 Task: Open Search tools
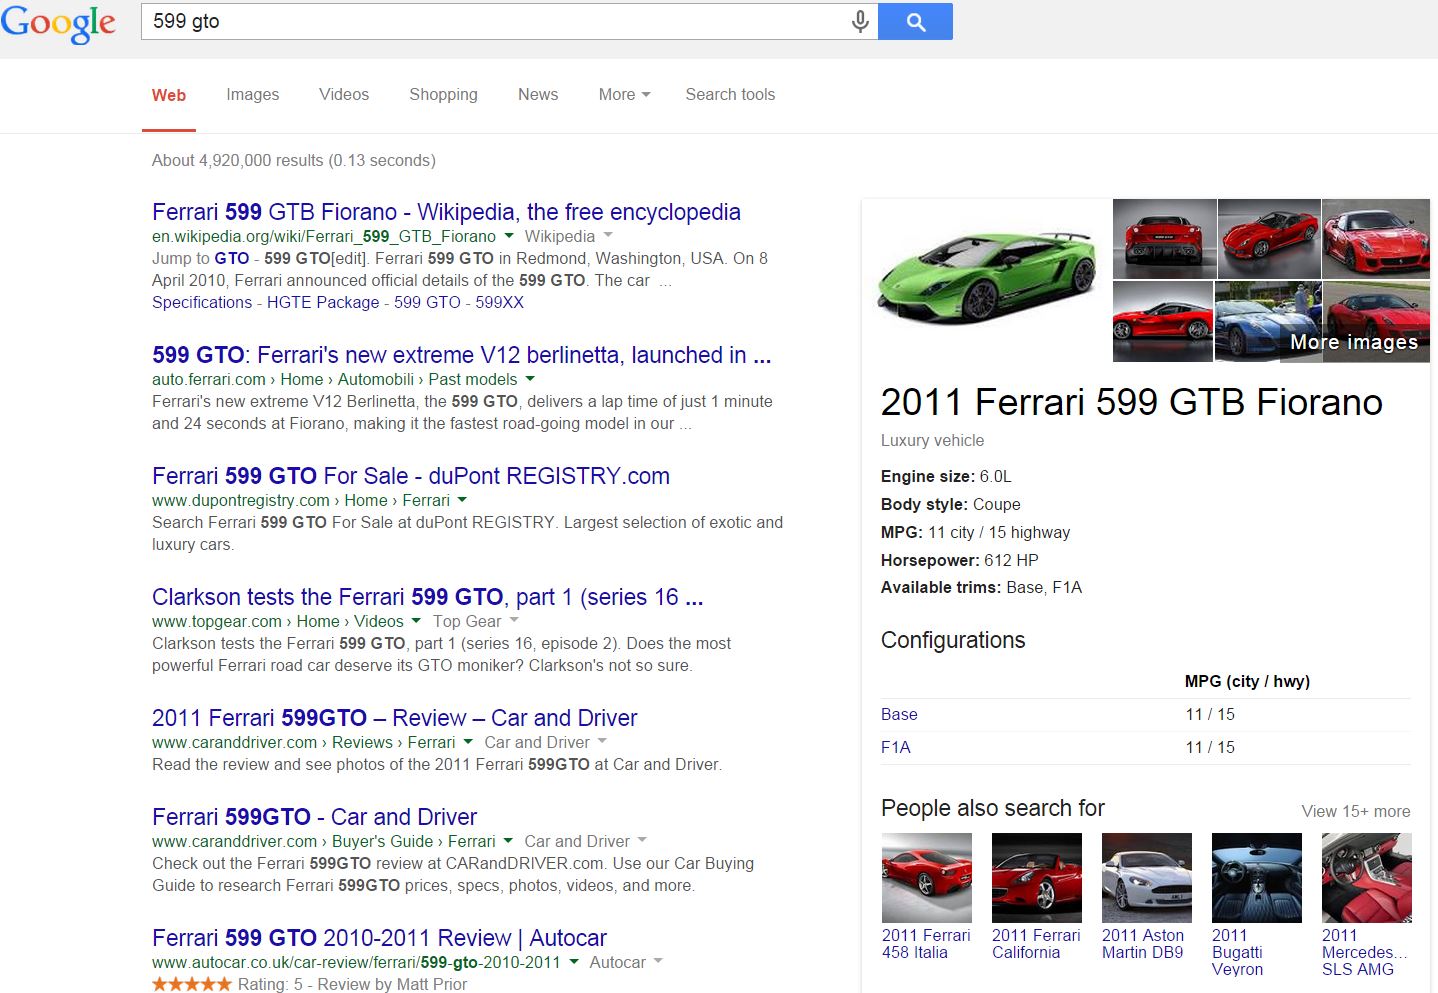coord(730,95)
